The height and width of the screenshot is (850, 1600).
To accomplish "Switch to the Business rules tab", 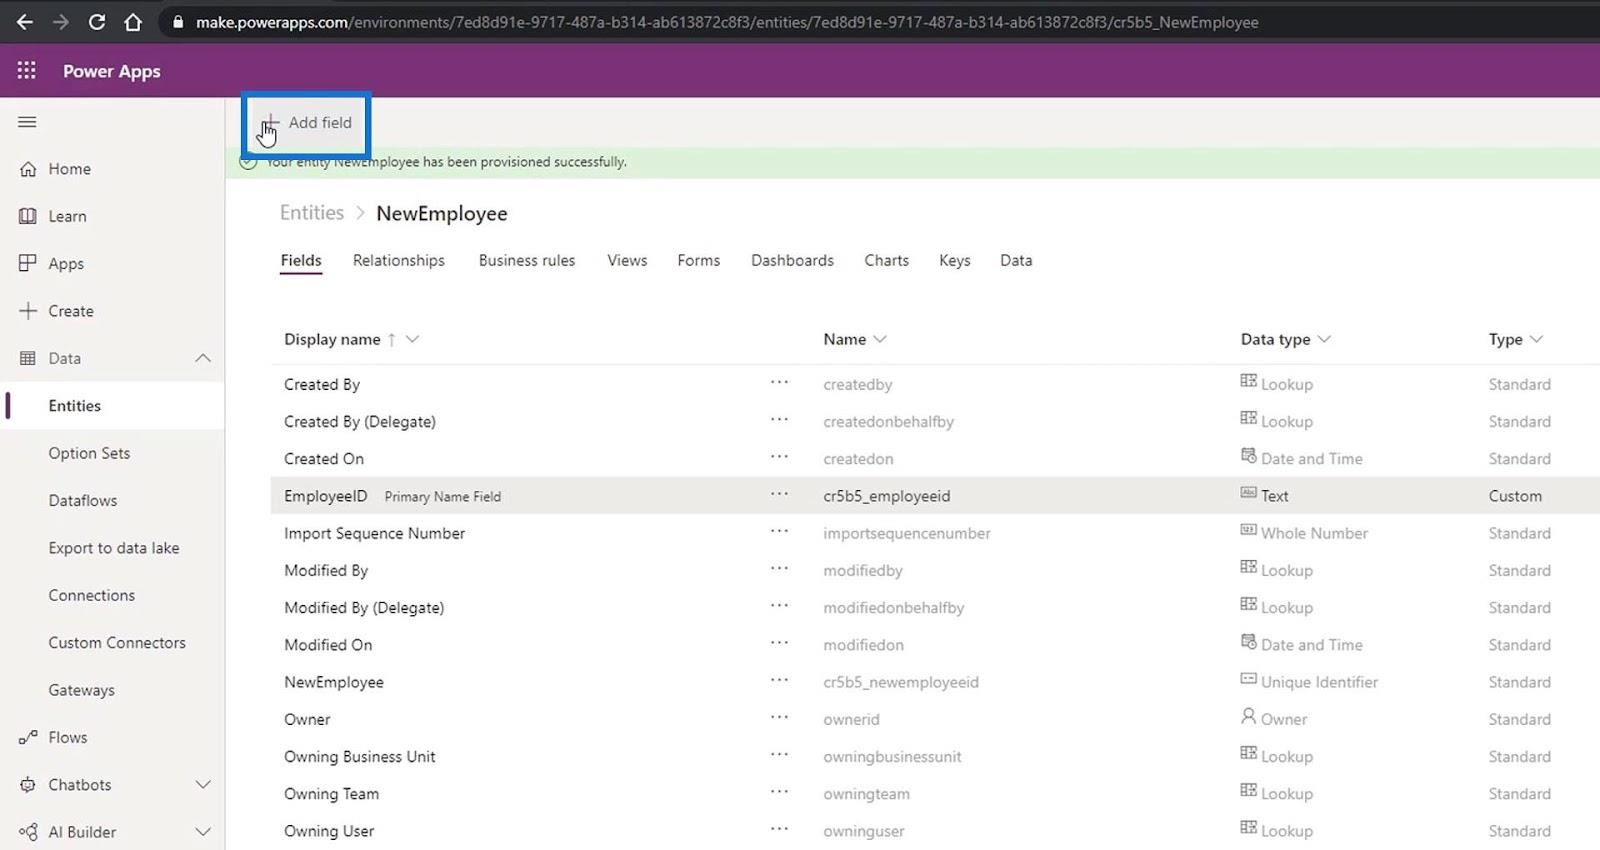I will (527, 260).
